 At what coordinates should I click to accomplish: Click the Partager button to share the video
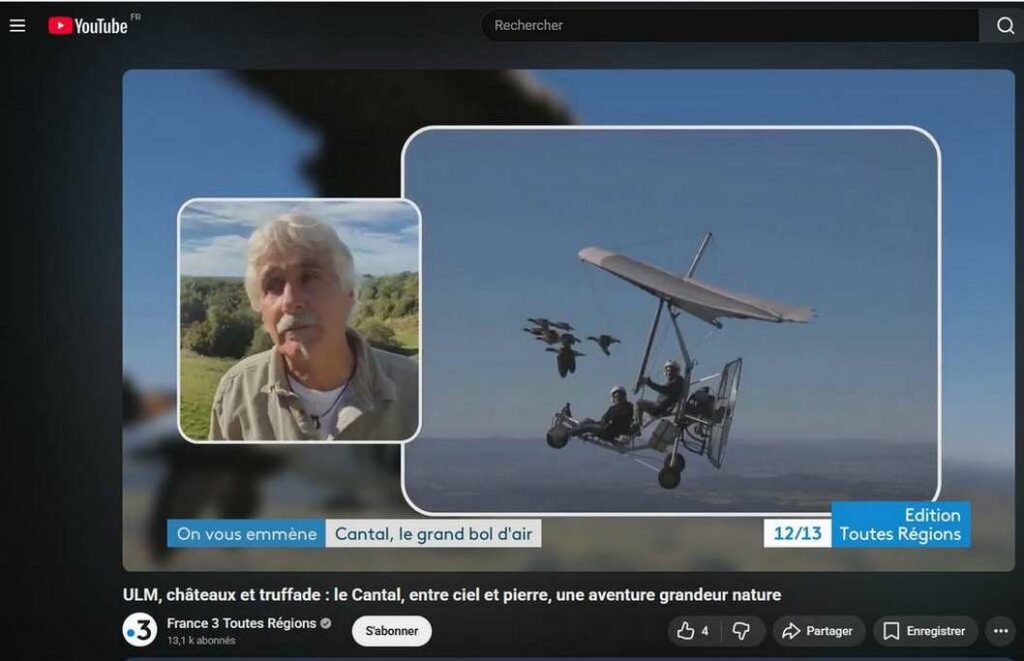pyautogui.click(x=818, y=631)
